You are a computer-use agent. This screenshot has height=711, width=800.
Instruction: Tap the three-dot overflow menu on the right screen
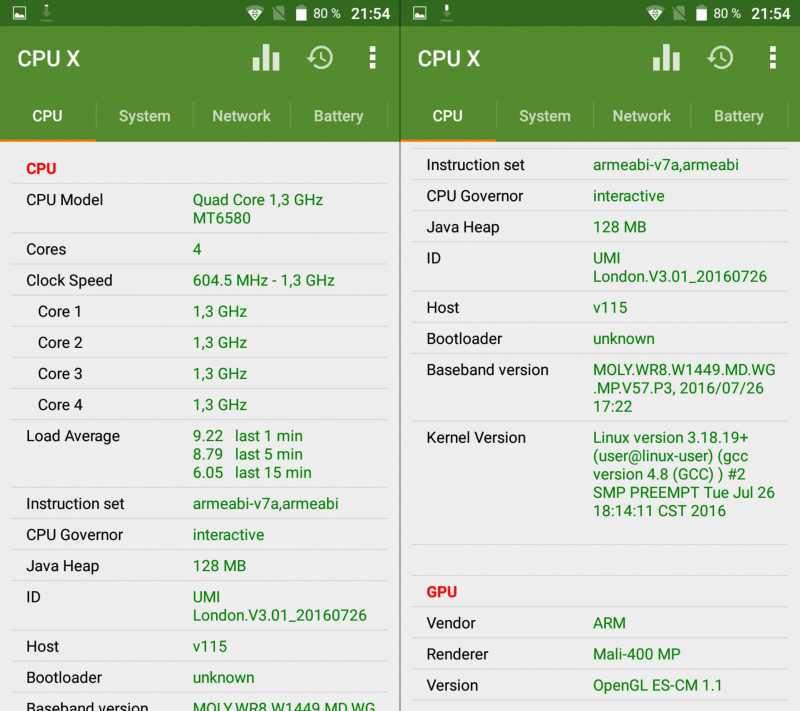click(x=773, y=58)
